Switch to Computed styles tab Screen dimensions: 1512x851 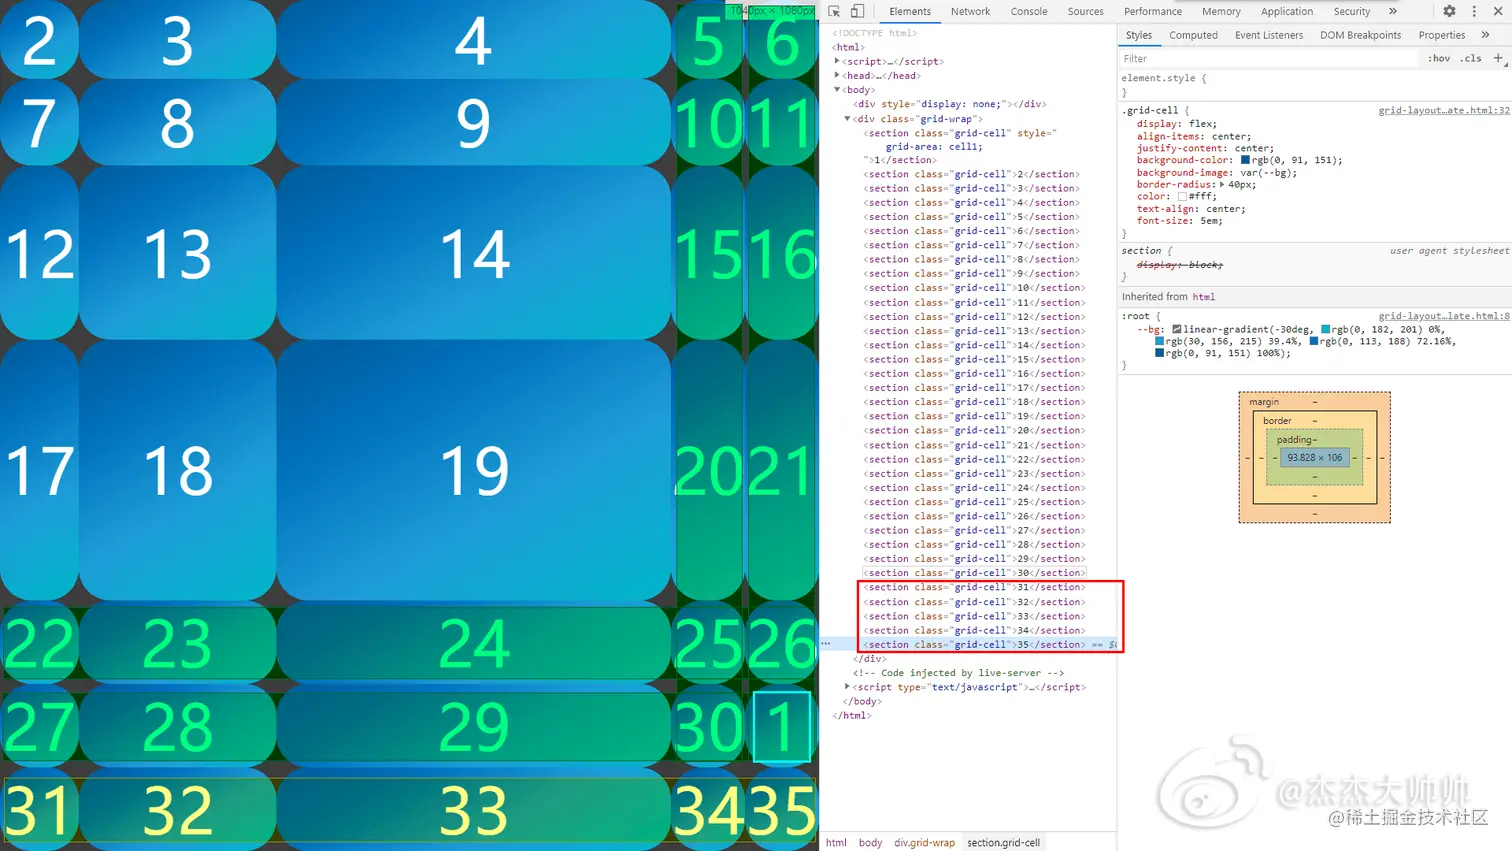(x=1193, y=35)
